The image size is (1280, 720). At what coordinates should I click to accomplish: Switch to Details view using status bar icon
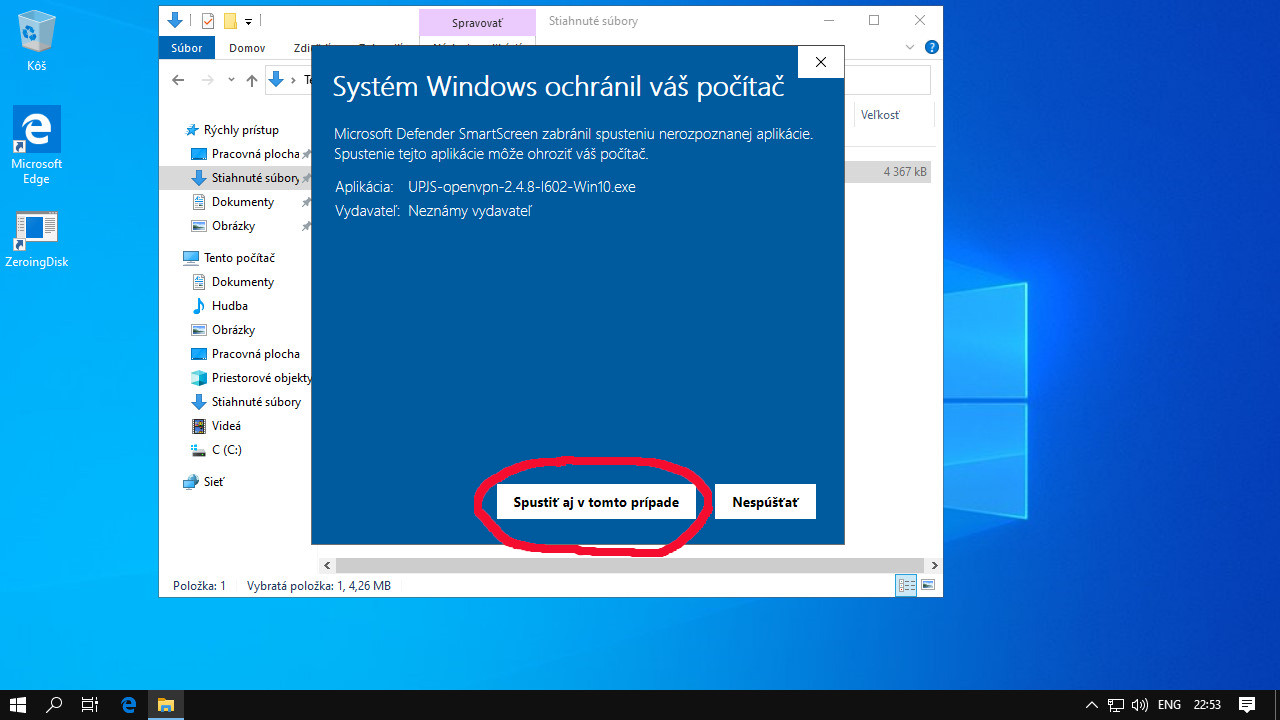click(x=907, y=585)
